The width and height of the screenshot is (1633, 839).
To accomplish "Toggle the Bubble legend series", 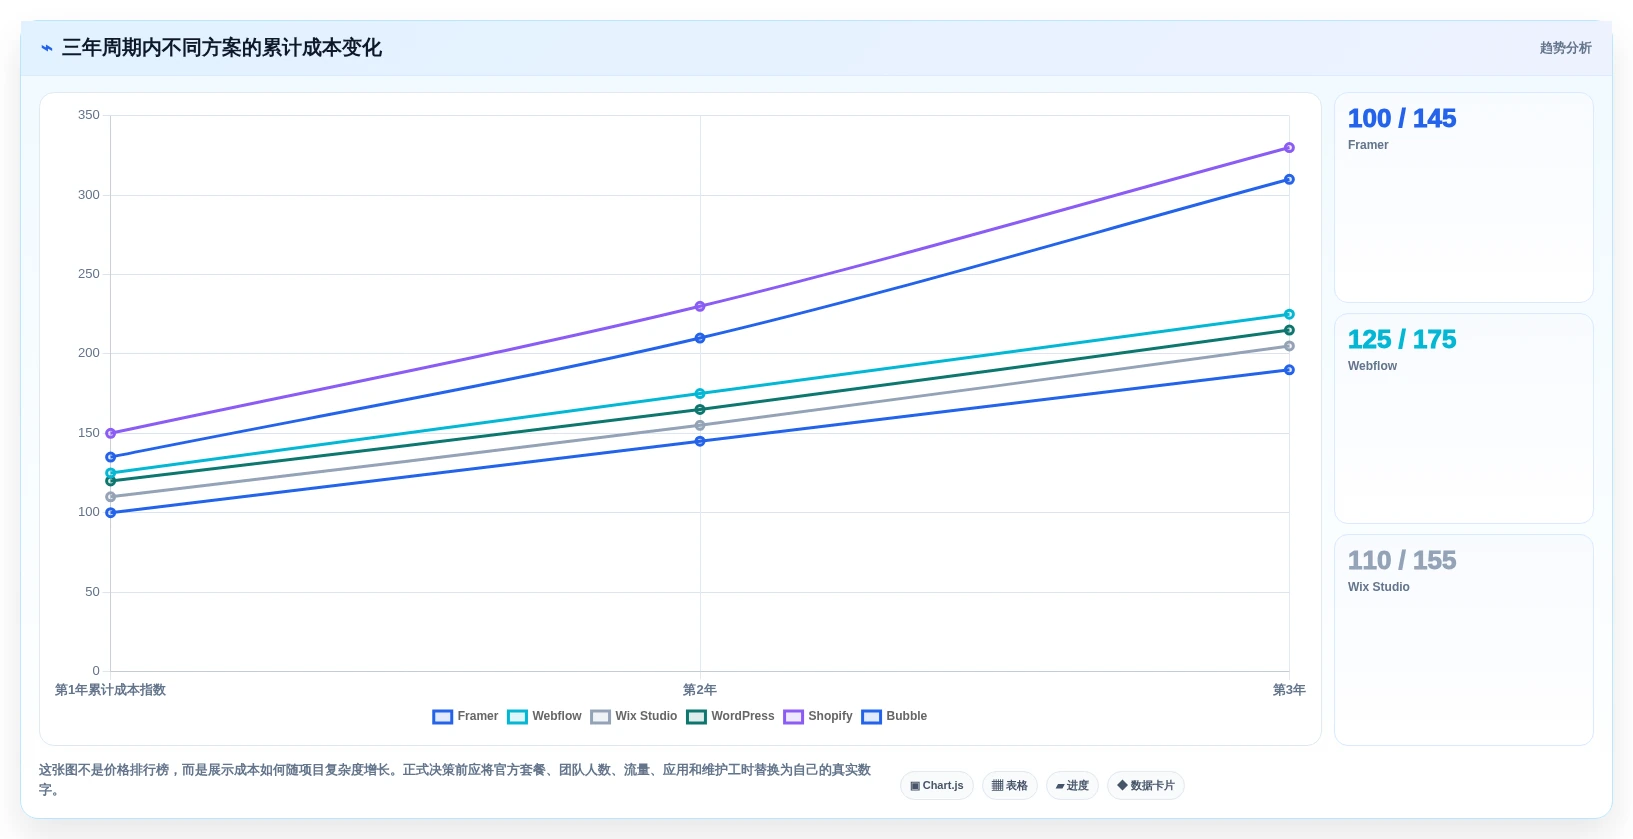I will (x=894, y=716).
